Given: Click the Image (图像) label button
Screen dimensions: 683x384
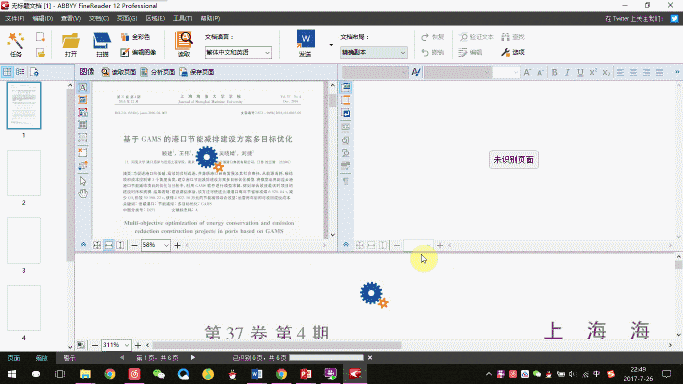Looking at the screenshot, I should tap(87, 72).
